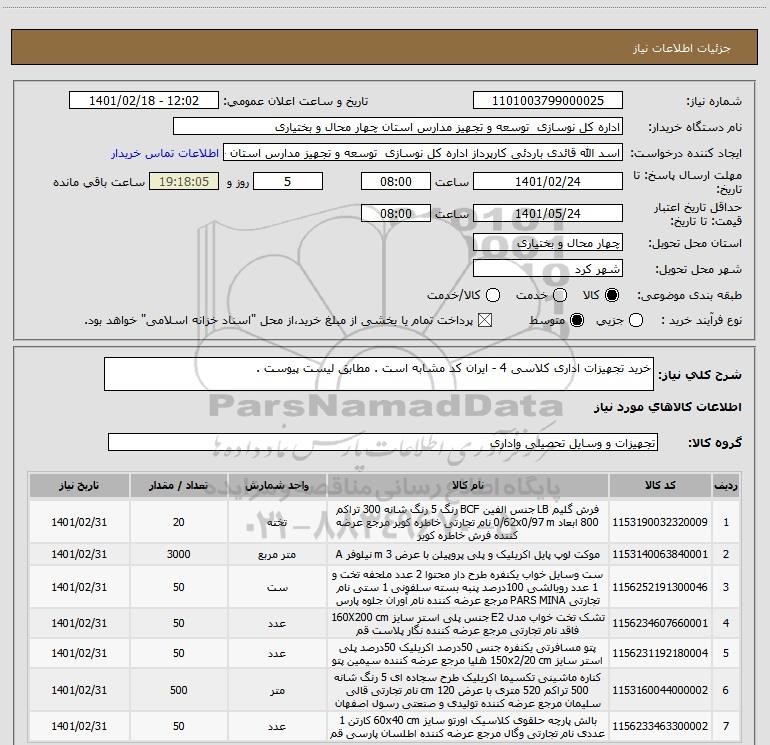This screenshot has height=745, width=770.
Task: Open the اطلاعات تماس خریدار link
Action: [165, 153]
